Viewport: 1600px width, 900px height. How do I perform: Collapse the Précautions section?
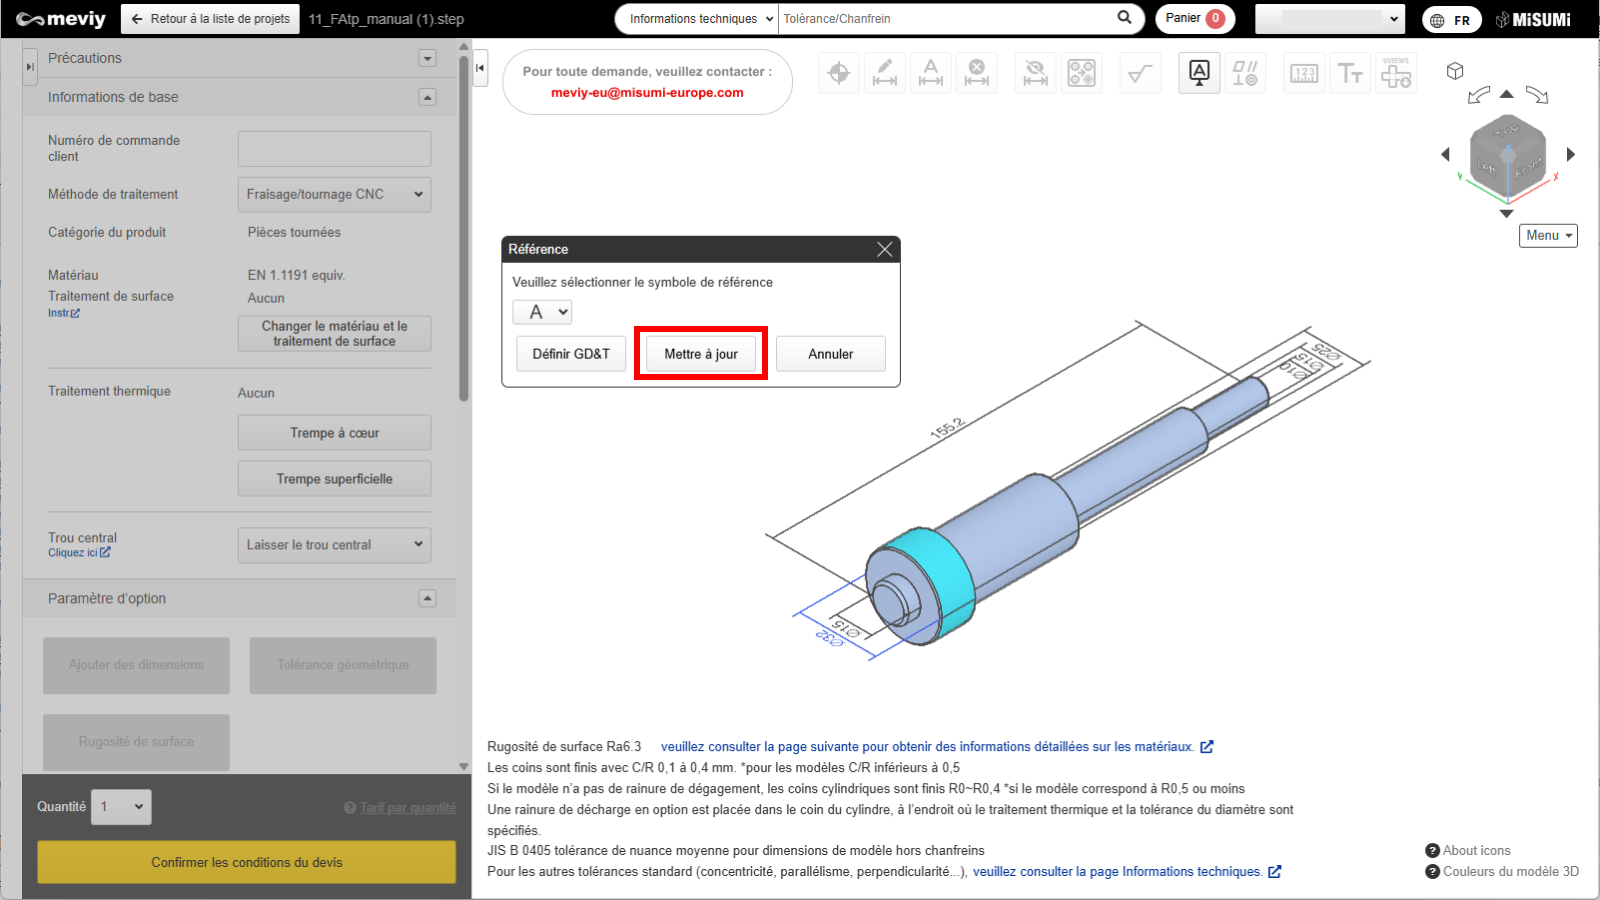(428, 58)
